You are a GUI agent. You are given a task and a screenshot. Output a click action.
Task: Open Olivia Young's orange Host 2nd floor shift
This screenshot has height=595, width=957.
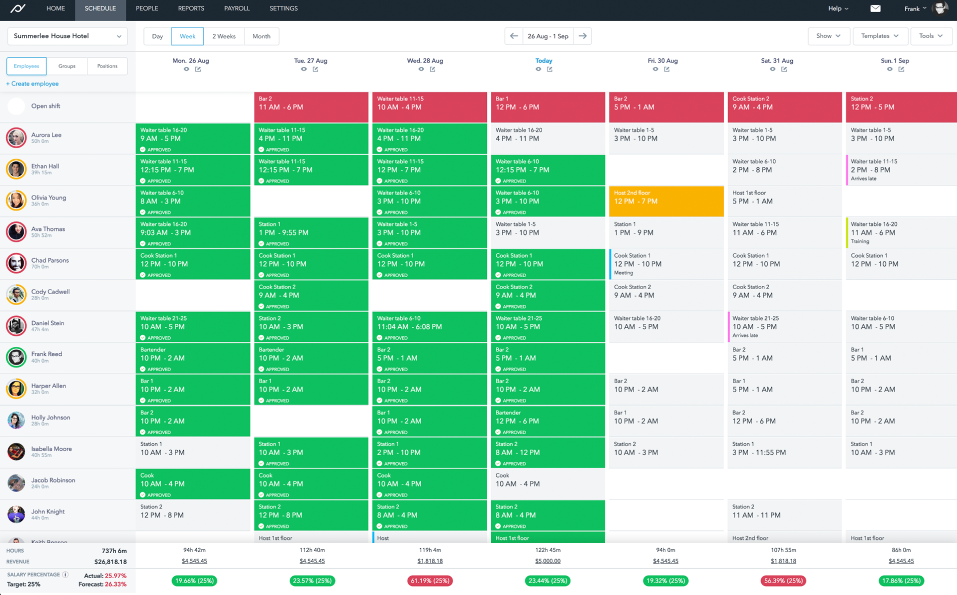click(667, 201)
